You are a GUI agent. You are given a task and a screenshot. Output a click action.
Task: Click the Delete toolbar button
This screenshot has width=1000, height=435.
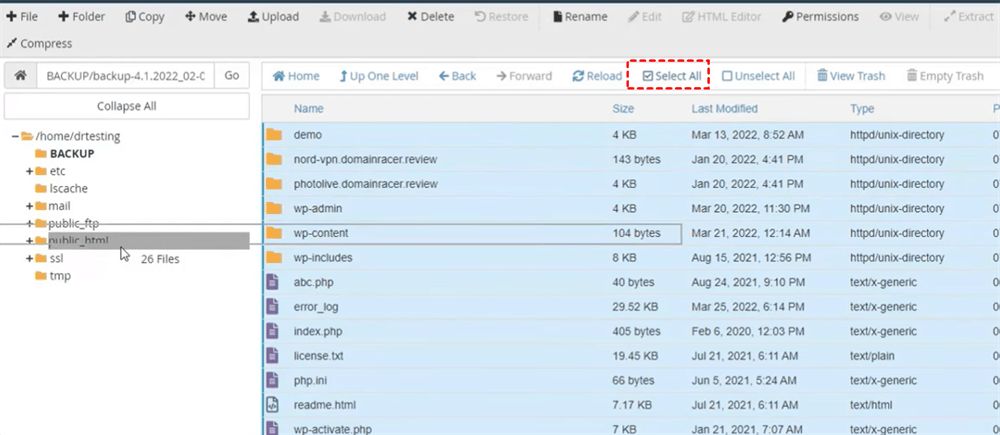pos(430,17)
